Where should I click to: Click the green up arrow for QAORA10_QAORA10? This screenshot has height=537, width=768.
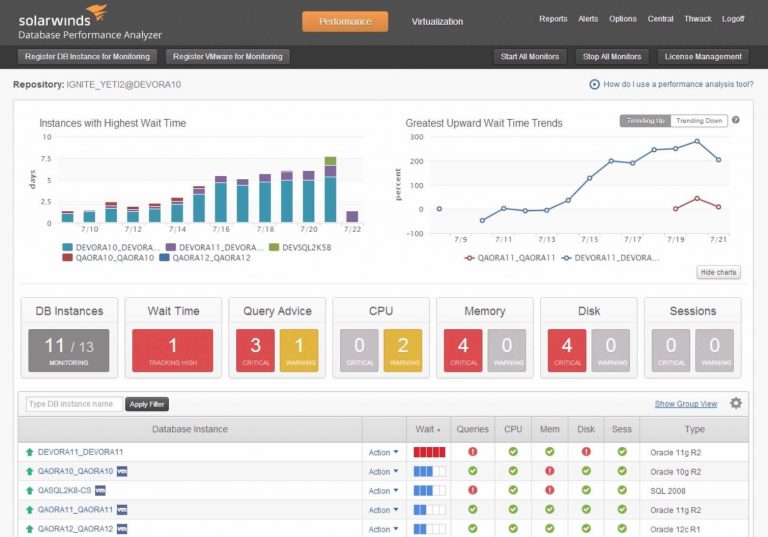click(29, 471)
